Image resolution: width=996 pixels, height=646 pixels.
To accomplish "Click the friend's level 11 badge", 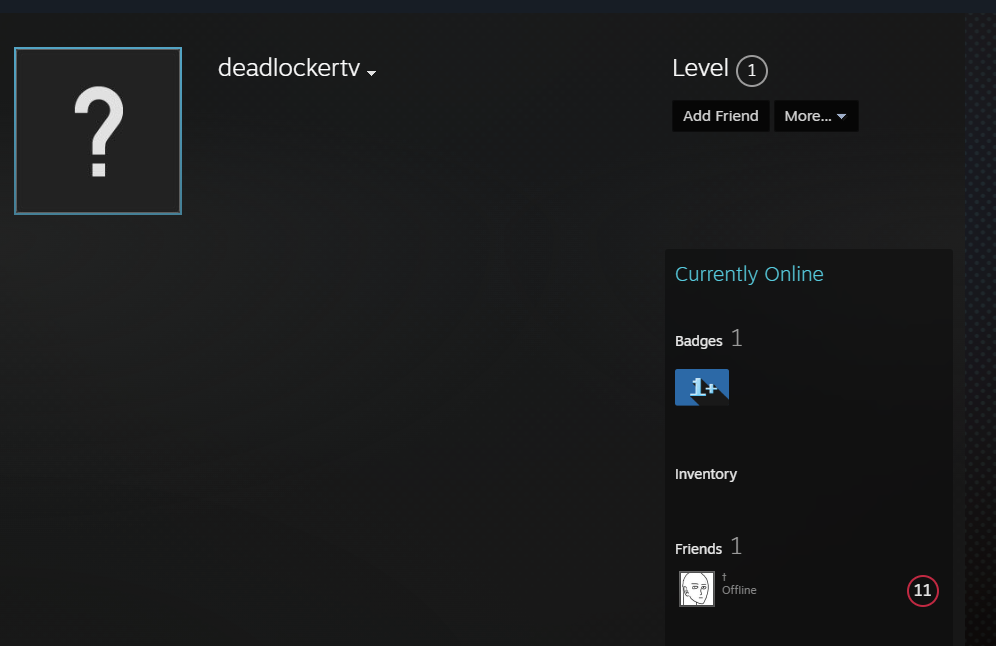I will [922, 591].
